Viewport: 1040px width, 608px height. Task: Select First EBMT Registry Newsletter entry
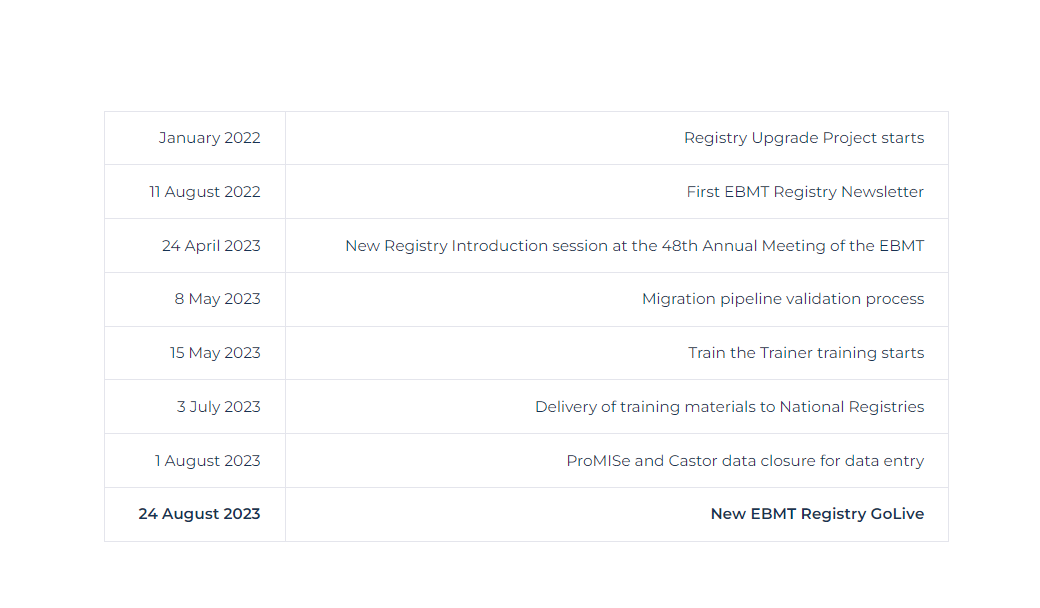(805, 192)
